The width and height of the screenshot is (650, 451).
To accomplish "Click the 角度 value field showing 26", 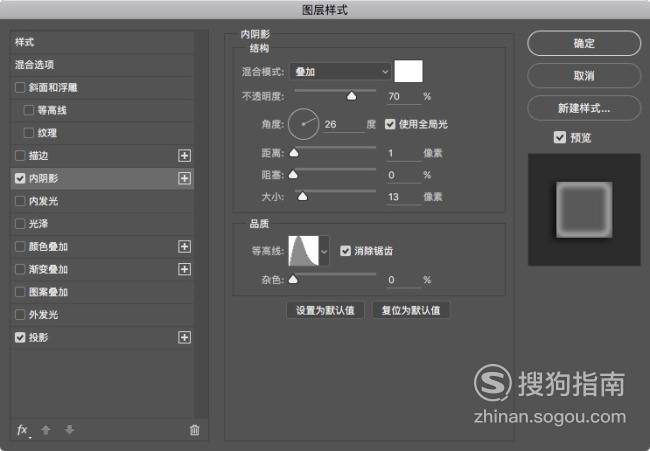I will coord(343,124).
